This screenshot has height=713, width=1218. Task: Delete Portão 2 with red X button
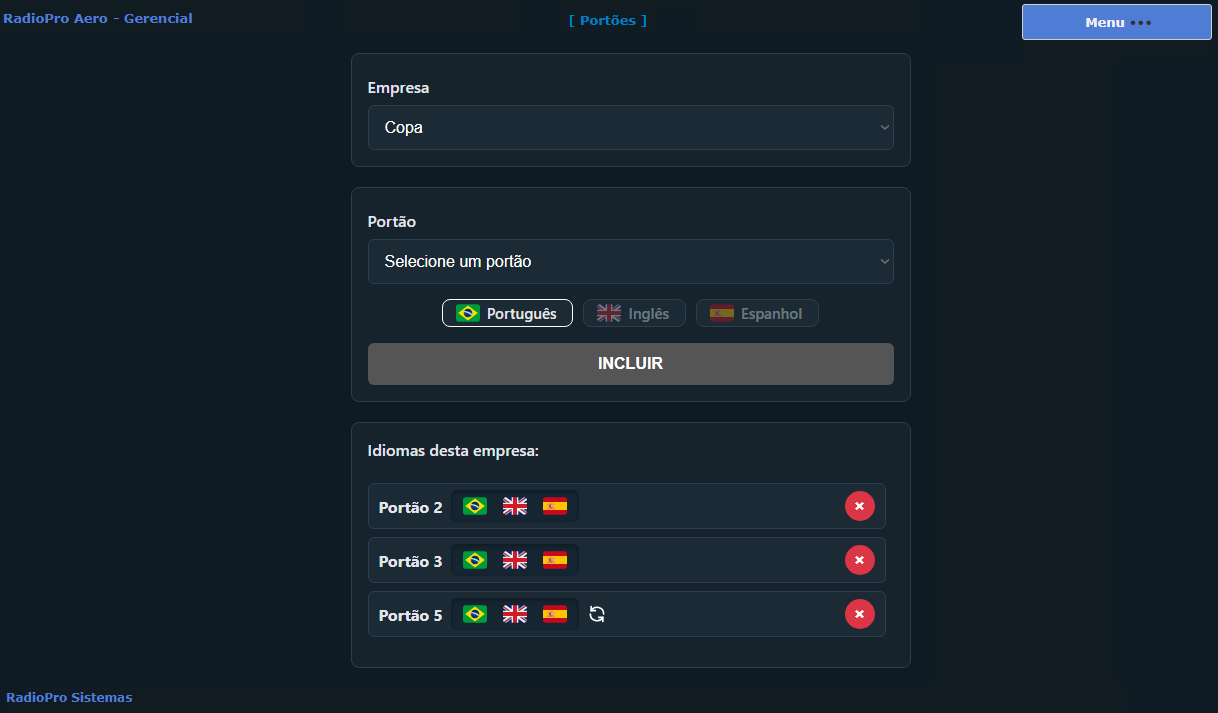pyautogui.click(x=859, y=506)
